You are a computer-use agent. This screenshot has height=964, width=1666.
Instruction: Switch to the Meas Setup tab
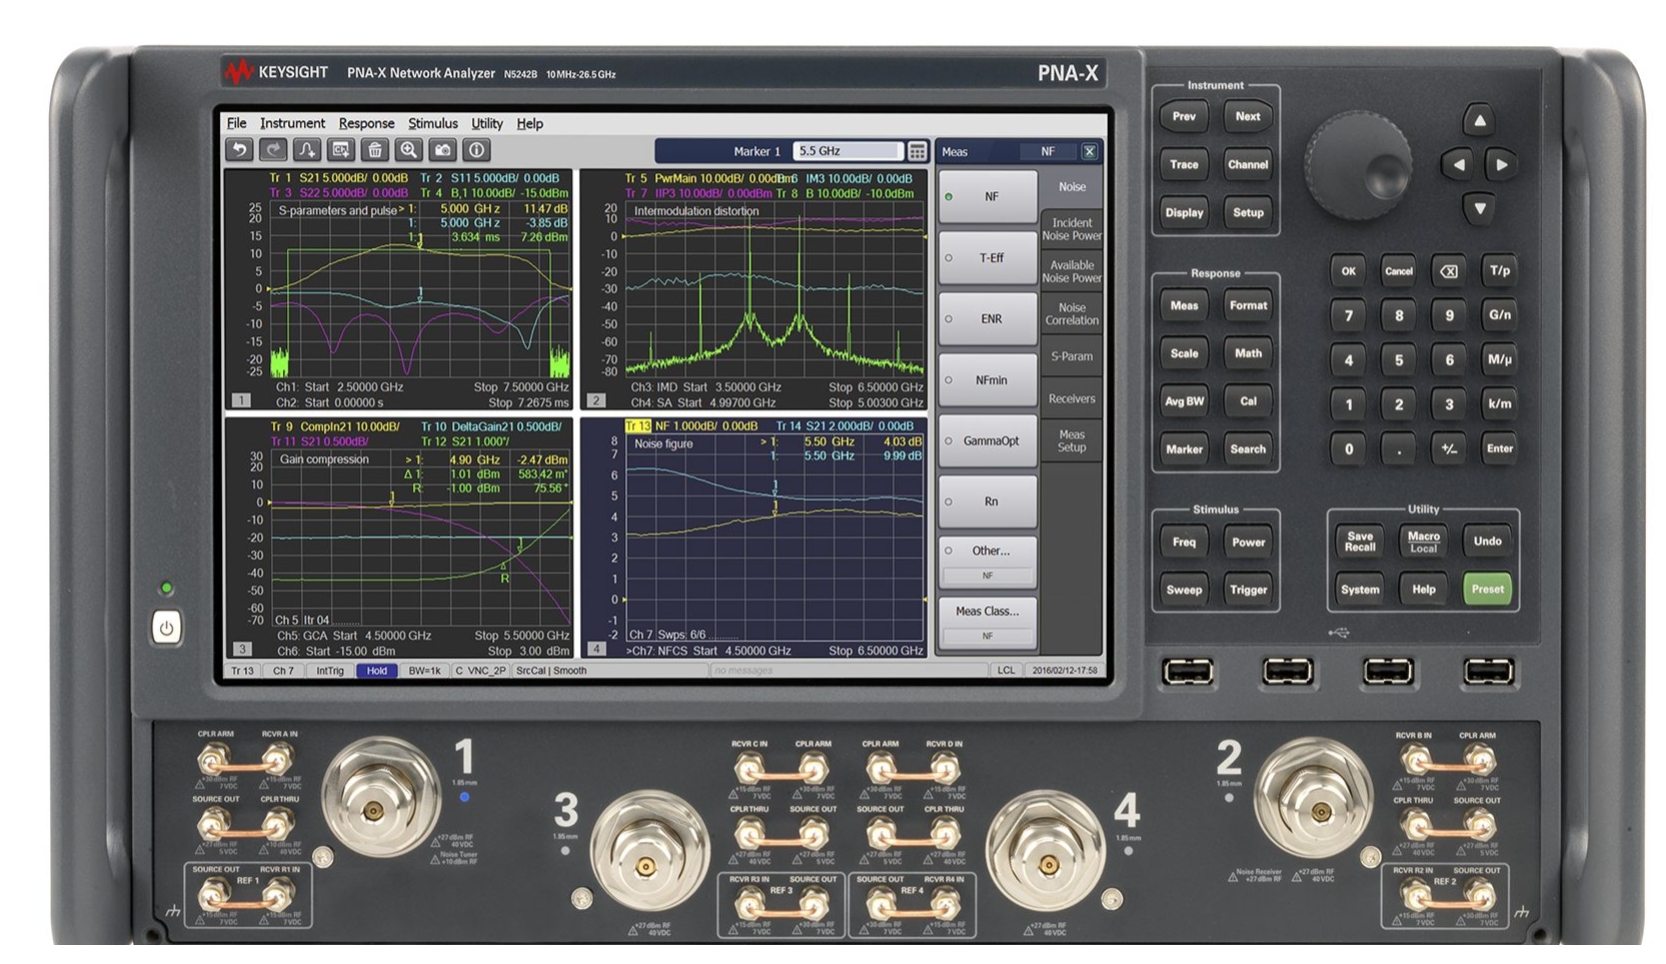[x=1072, y=441]
